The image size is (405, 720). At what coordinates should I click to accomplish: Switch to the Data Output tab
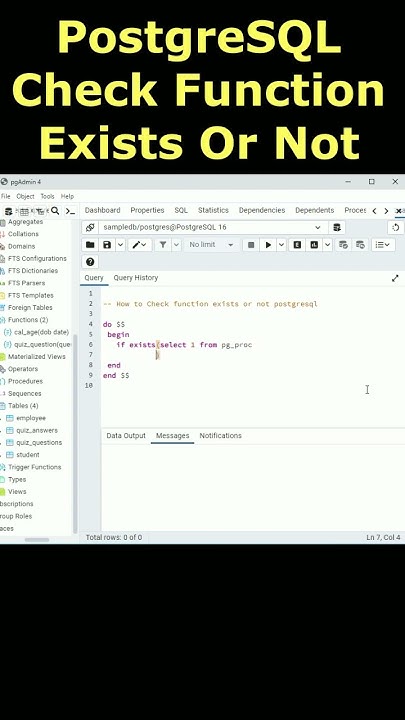click(x=126, y=435)
